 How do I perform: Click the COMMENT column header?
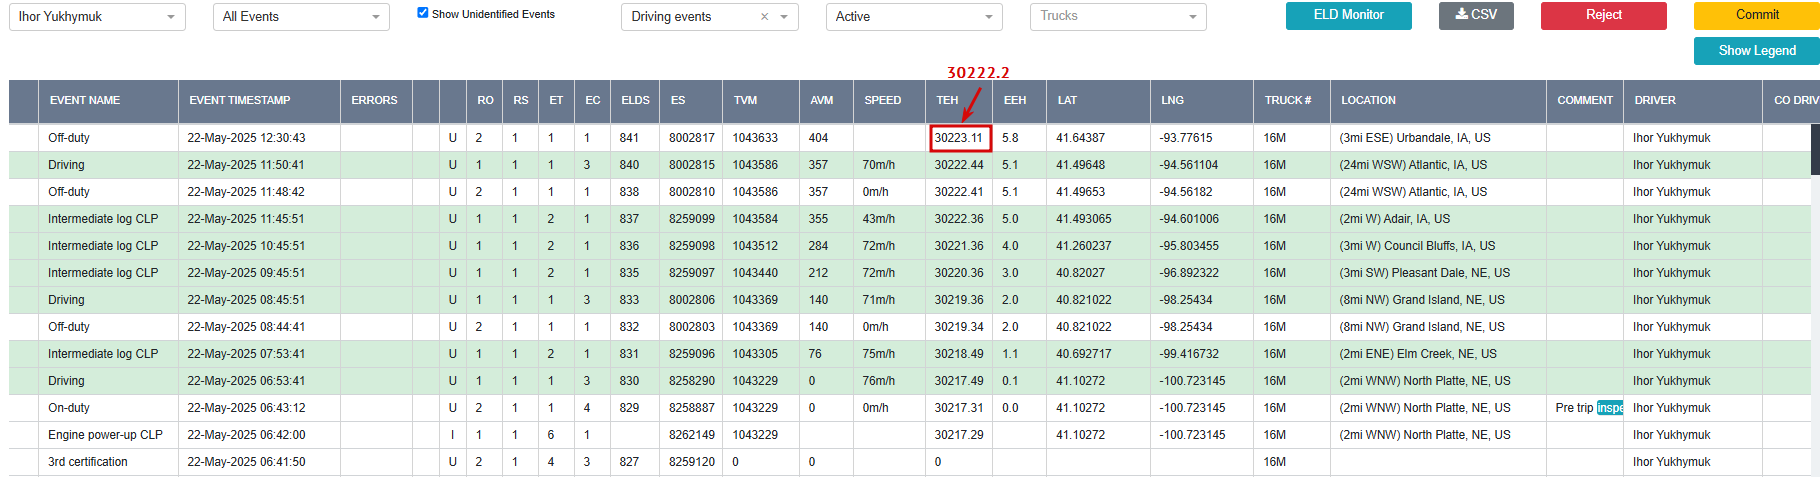click(1585, 101)
